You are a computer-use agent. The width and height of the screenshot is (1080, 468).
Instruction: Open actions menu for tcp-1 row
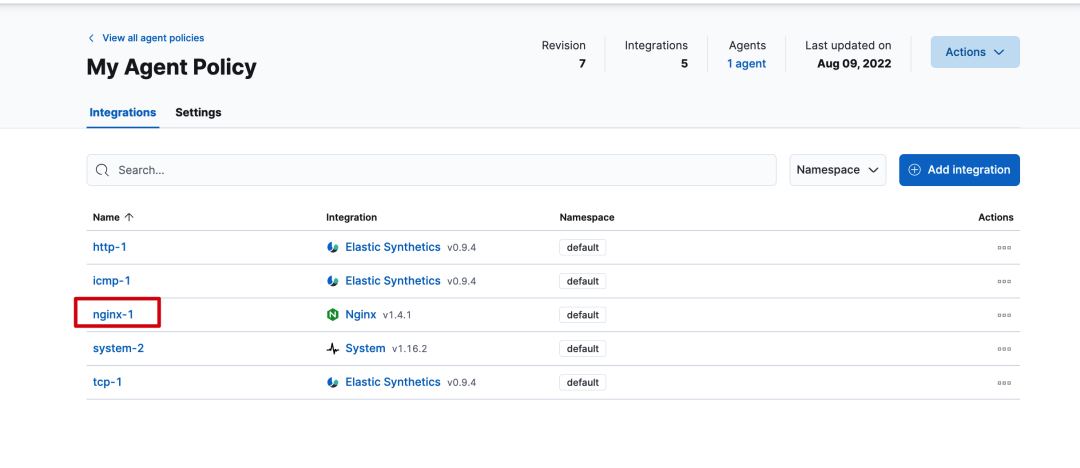[x=1004, y=383]
